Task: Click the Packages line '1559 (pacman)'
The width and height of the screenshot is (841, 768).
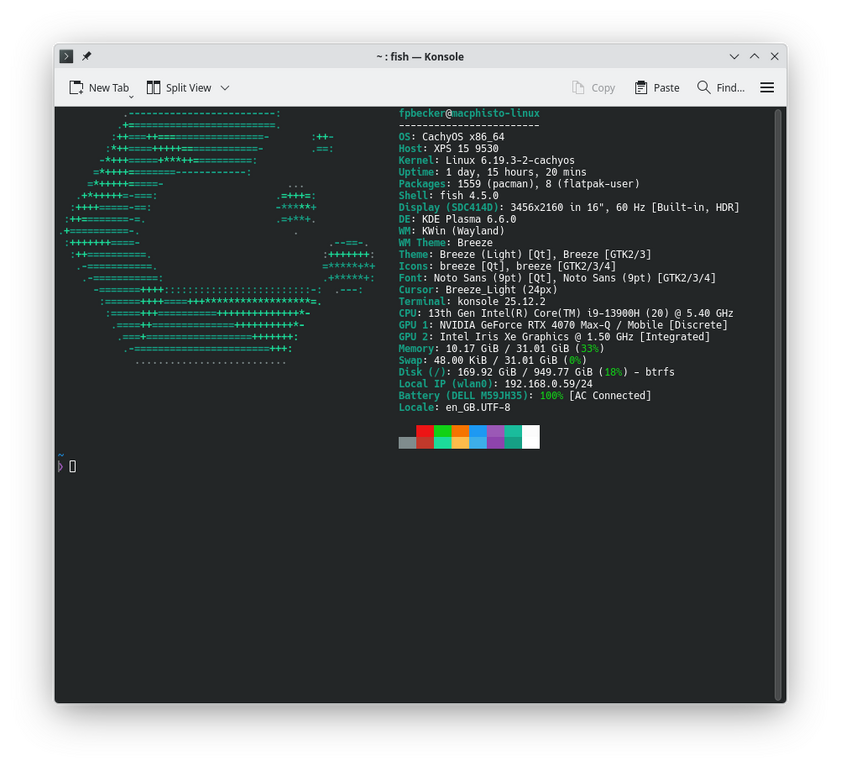Action: point(496,184)
